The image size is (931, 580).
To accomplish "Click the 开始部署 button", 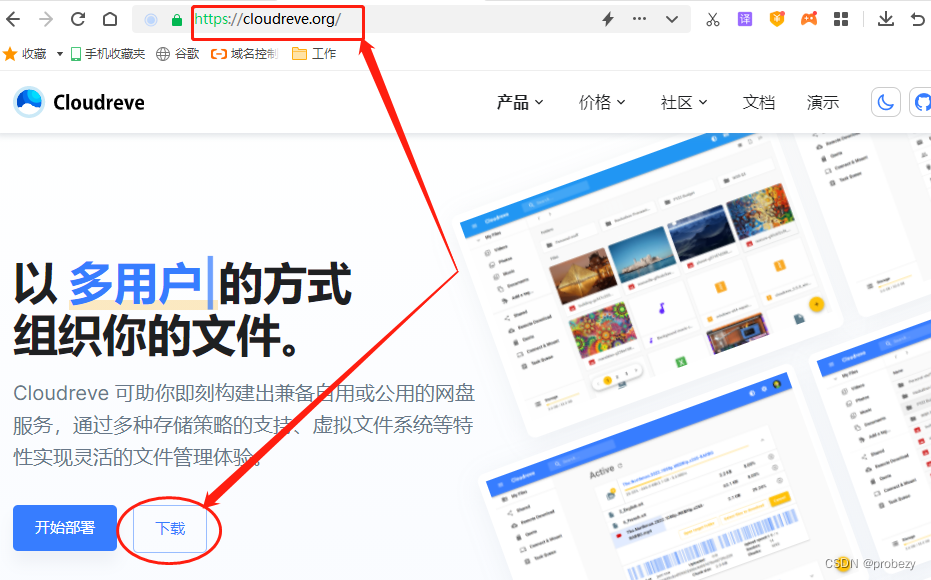I will point(64,528).
